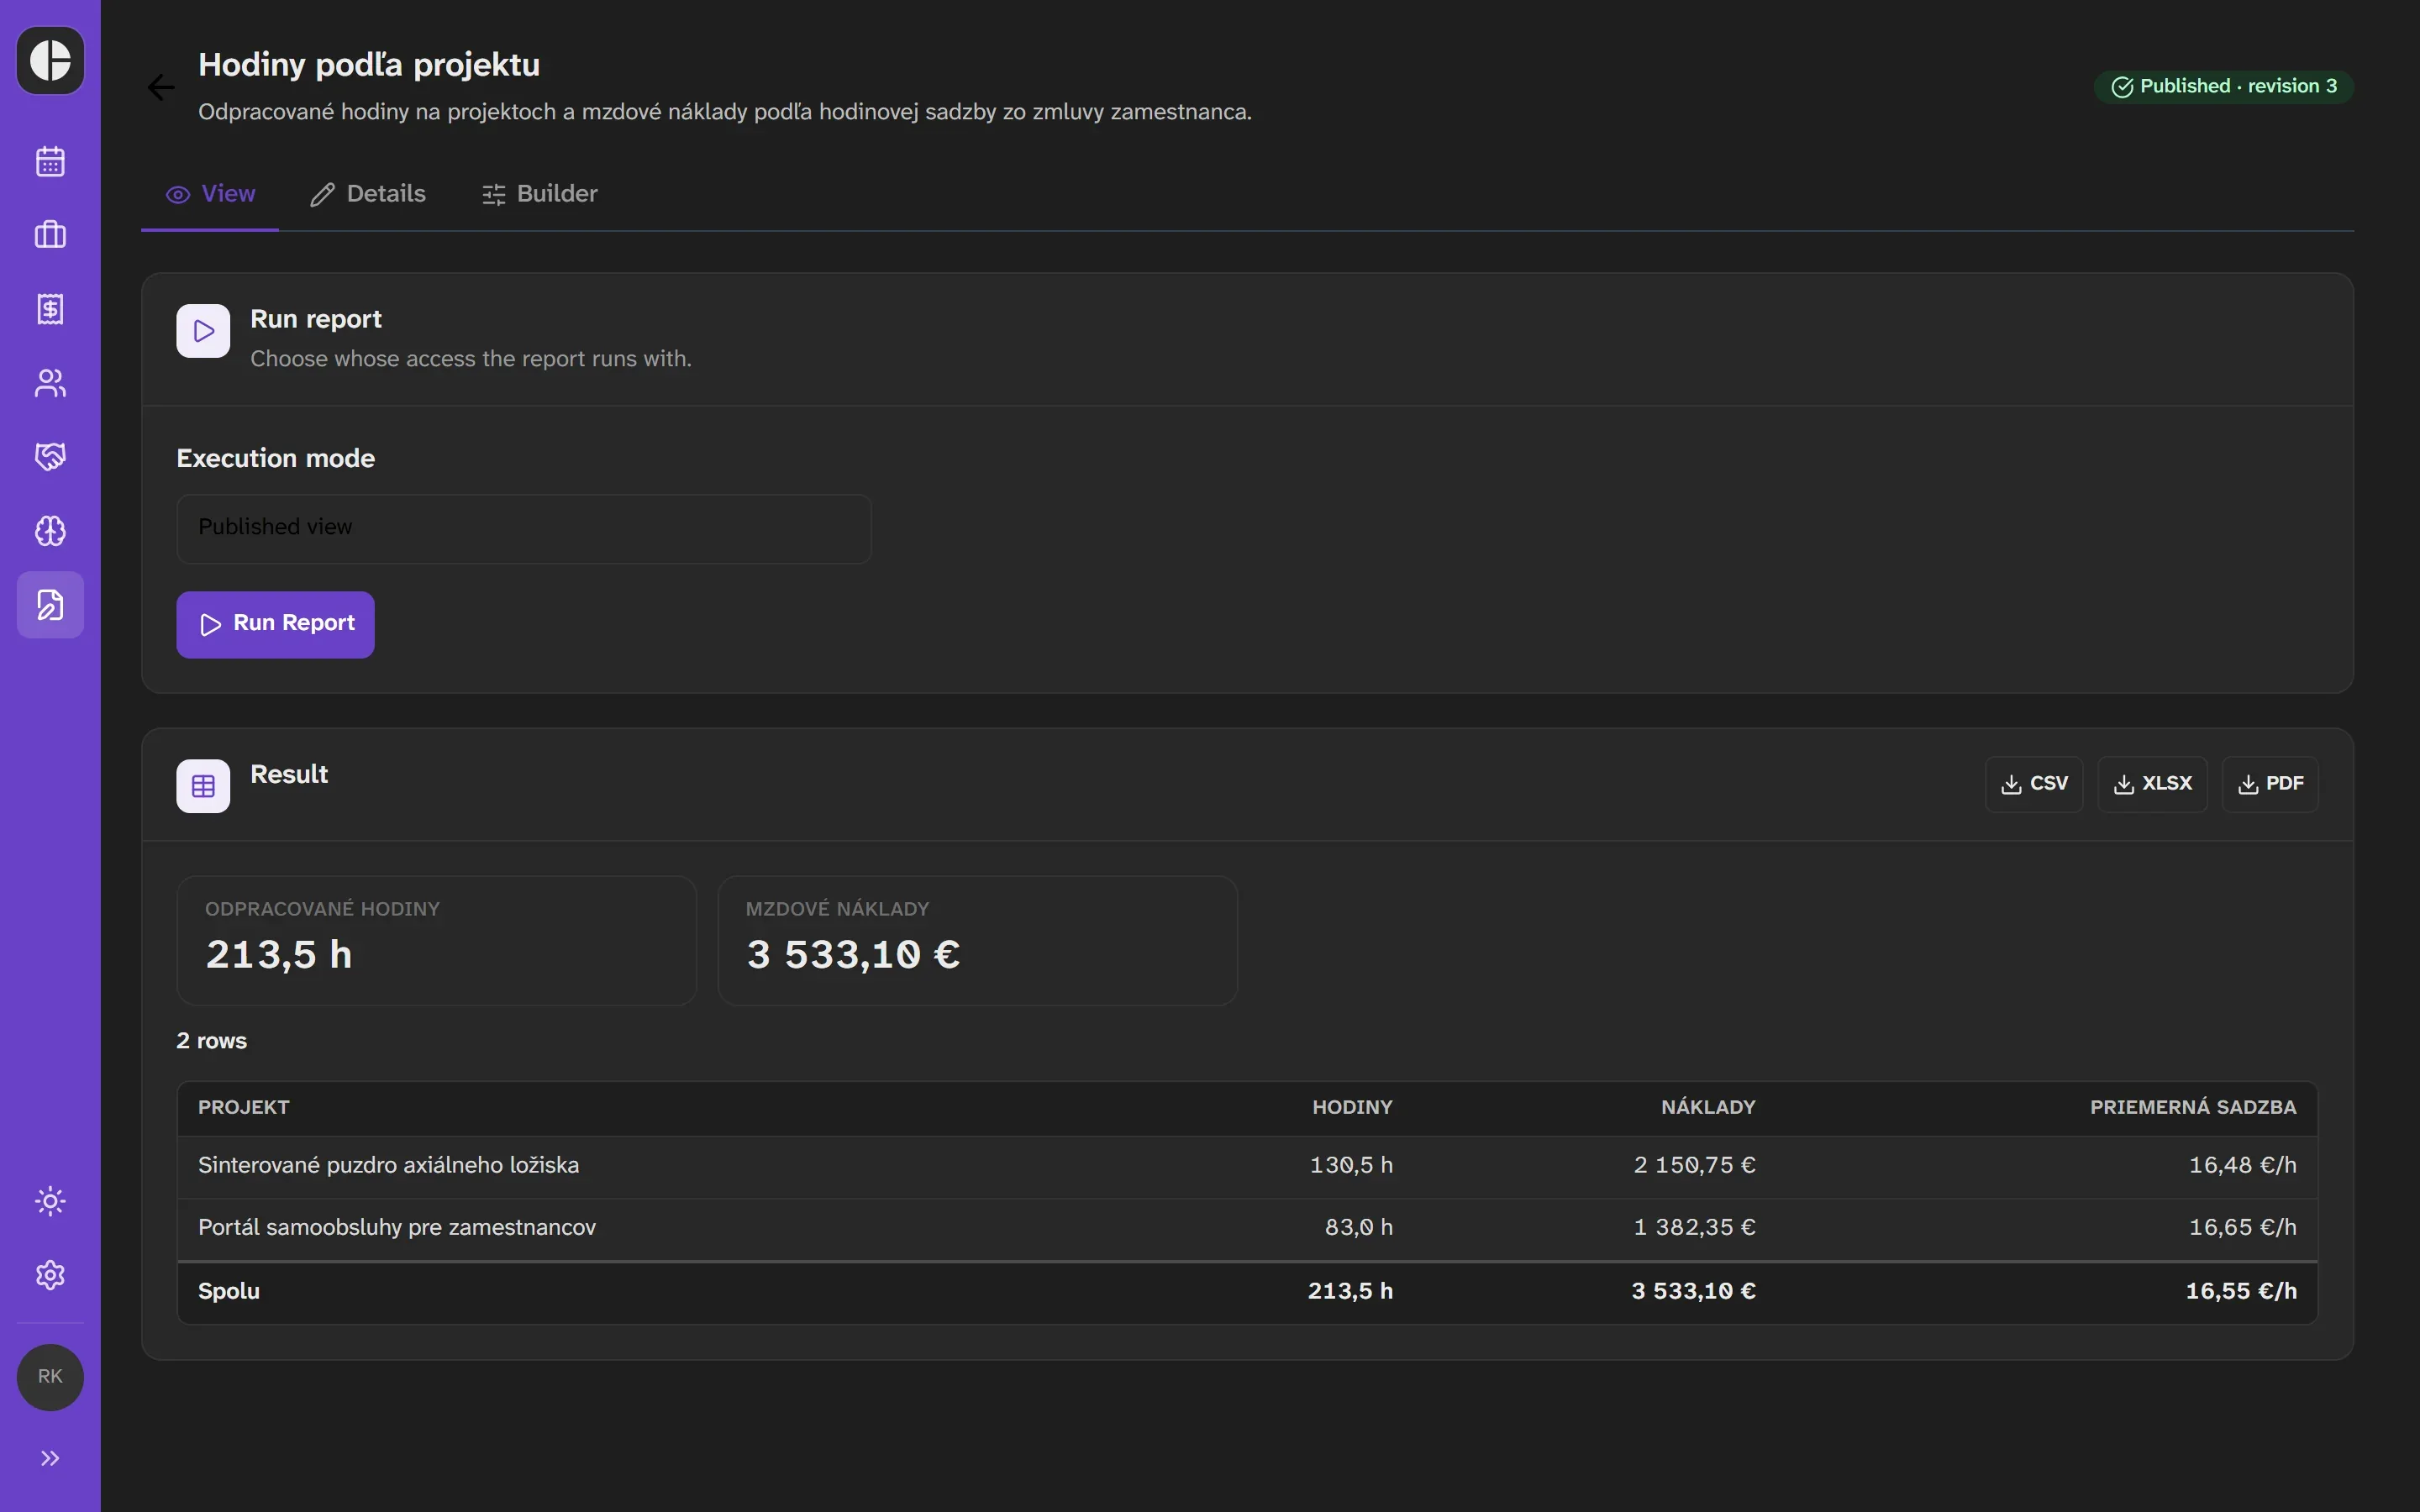
Task: Open the RK user avatar
Action: click(x=50, y=1377)
